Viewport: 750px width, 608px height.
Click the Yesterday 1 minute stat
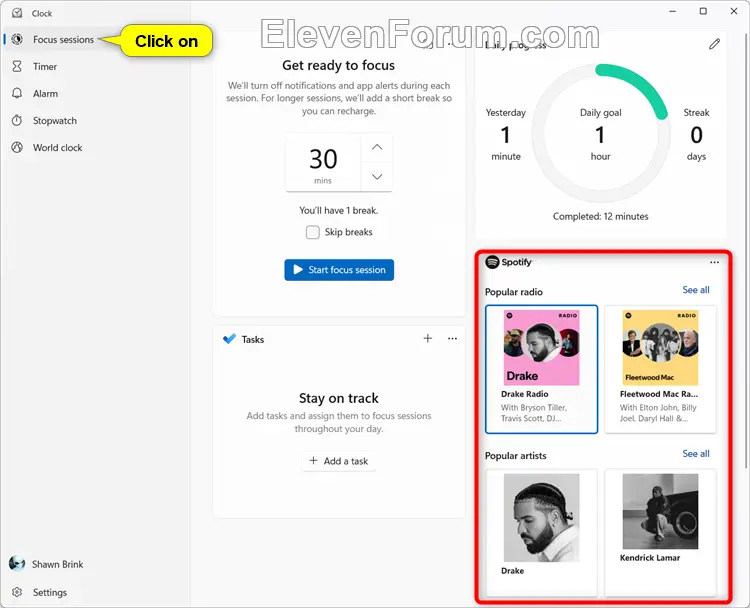click(506, 134)
